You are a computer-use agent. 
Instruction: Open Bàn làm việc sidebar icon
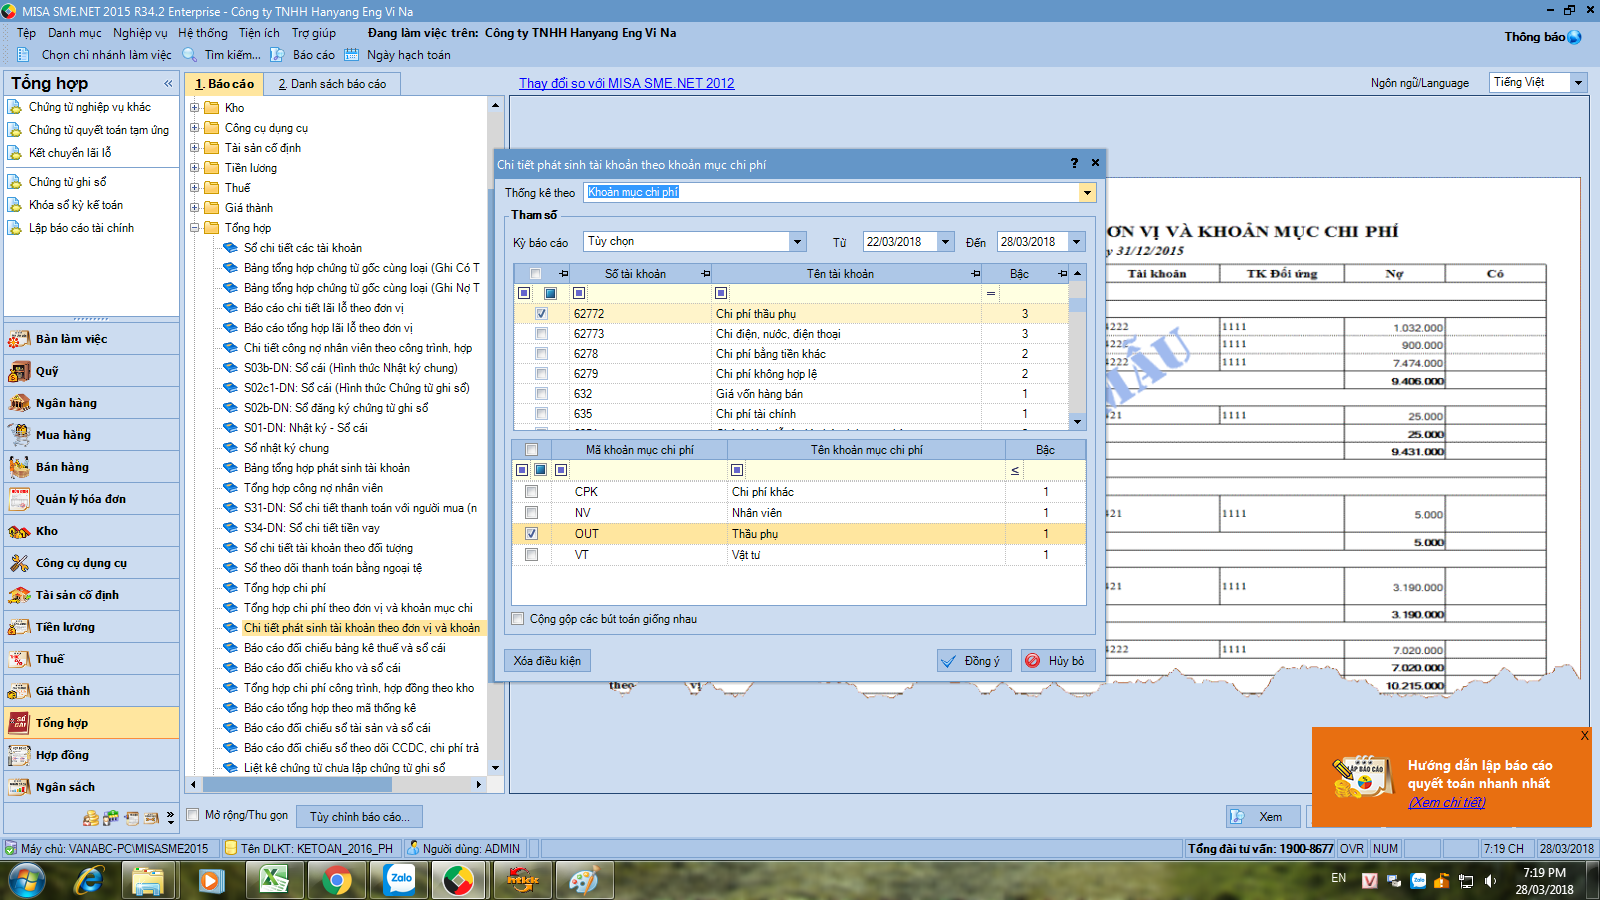(x=19, y=339)
